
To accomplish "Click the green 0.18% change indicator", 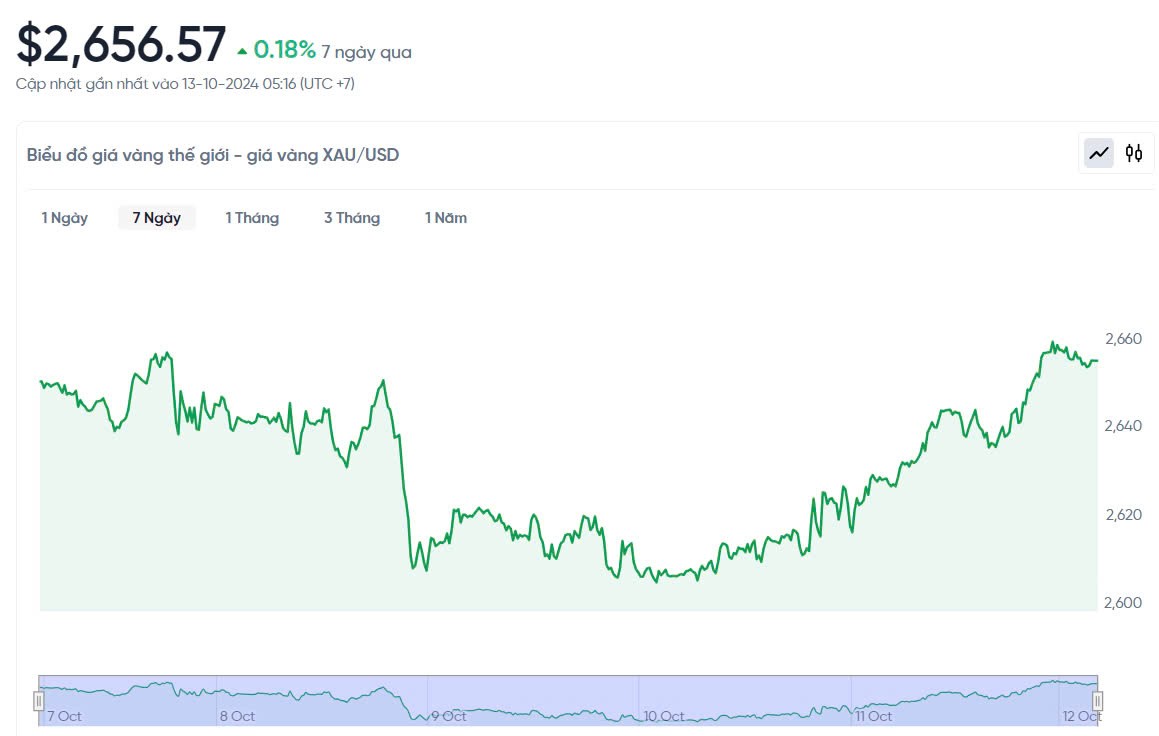I will pos(283,50).
